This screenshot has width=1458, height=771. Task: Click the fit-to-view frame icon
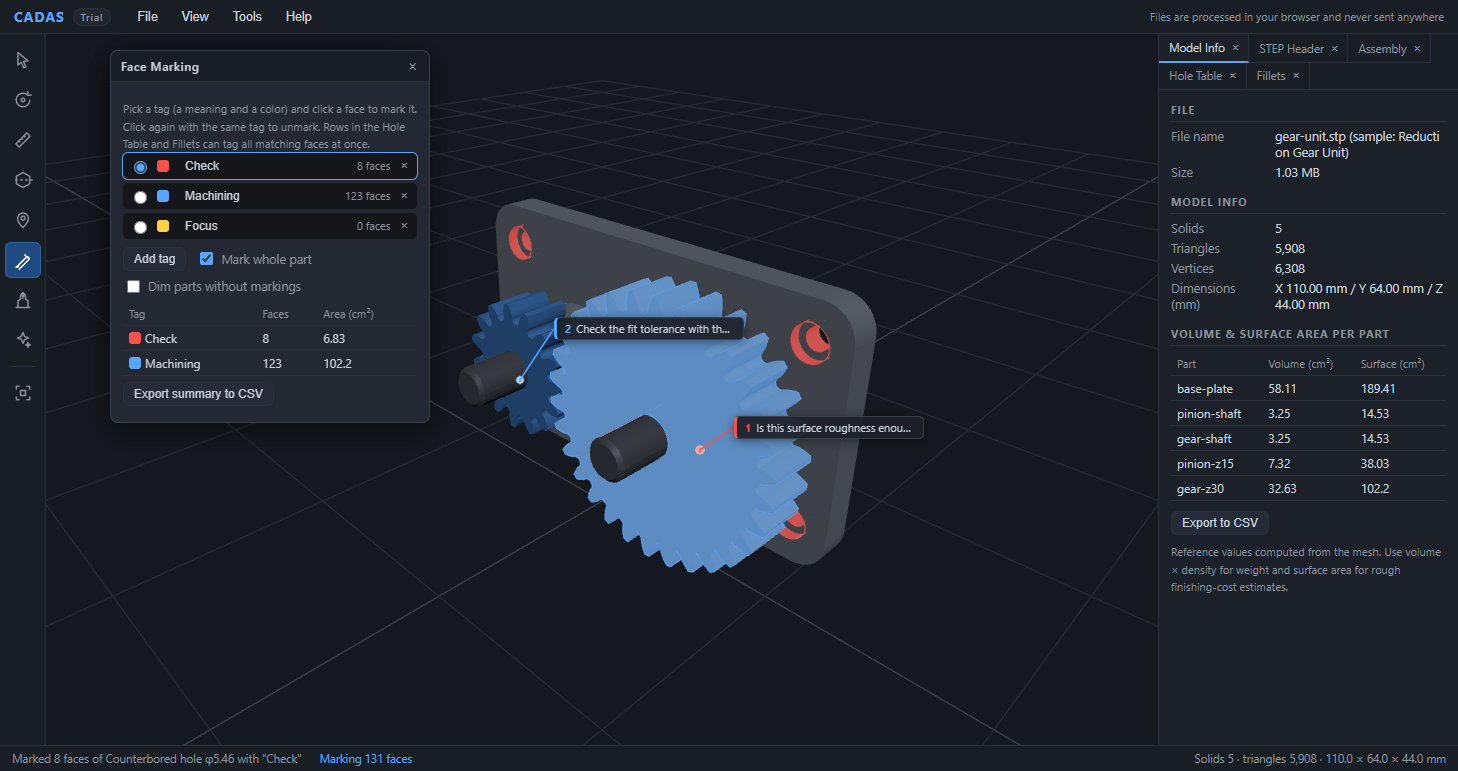pyautogui.click(x=23, y=393)
